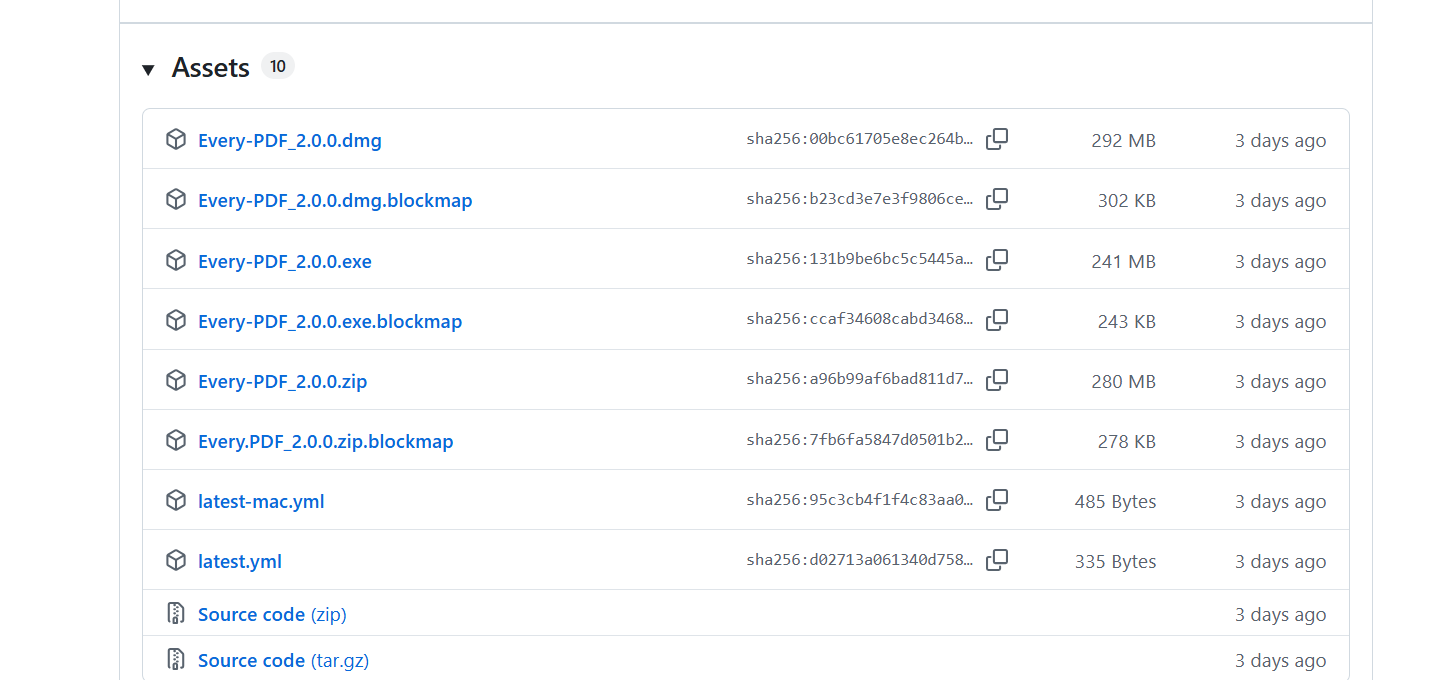Copy the sha256 hash of latest-mac.yml

(x=997, y=500)
